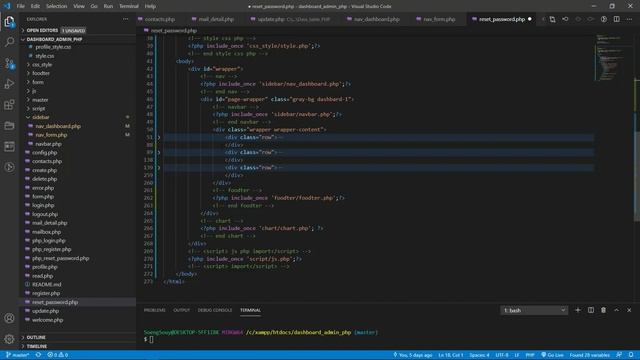Close the terminal panel

tap(629, 310)
